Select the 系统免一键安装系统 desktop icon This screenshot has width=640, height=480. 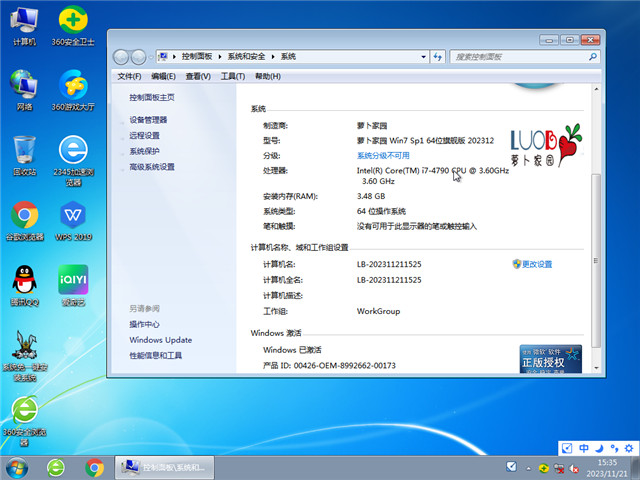point(24,356)
